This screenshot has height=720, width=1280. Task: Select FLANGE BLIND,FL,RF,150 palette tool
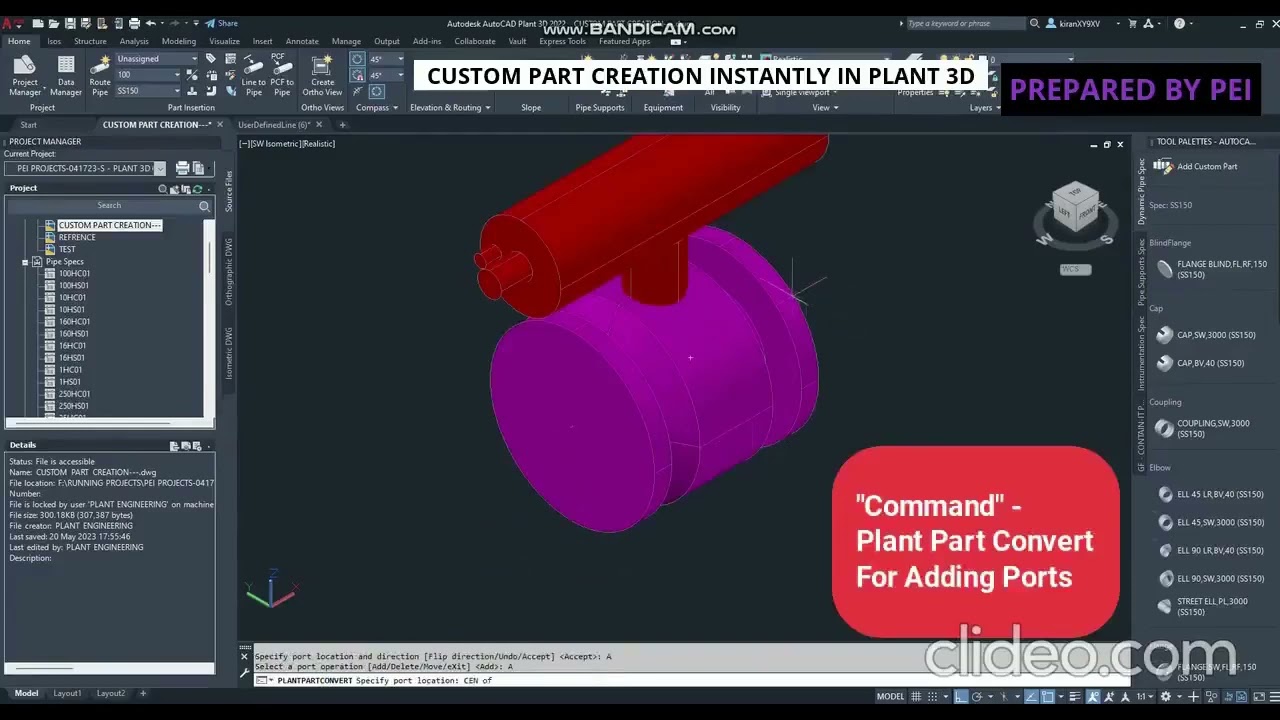click(x=1211, y=269)
